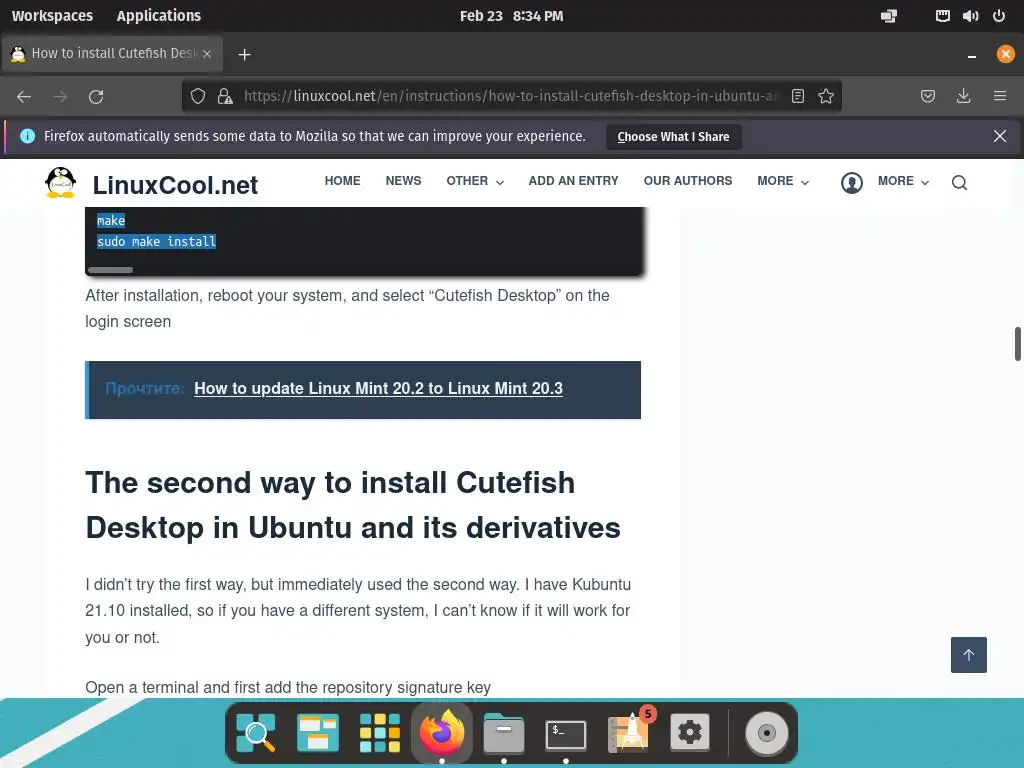
Task: Minimize the Firefox window
Action: tap(972, 55)
